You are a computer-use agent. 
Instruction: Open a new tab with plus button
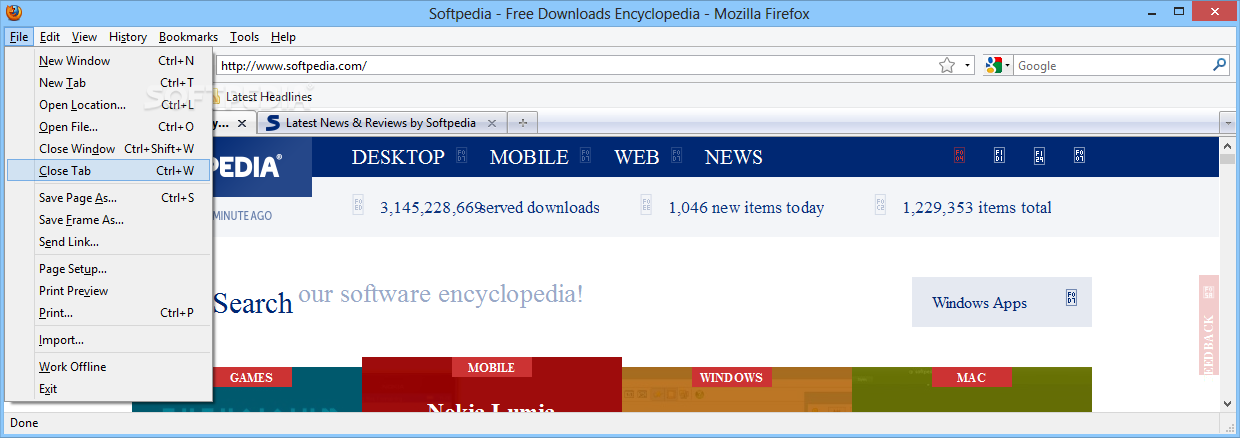(x=522, y=123)
